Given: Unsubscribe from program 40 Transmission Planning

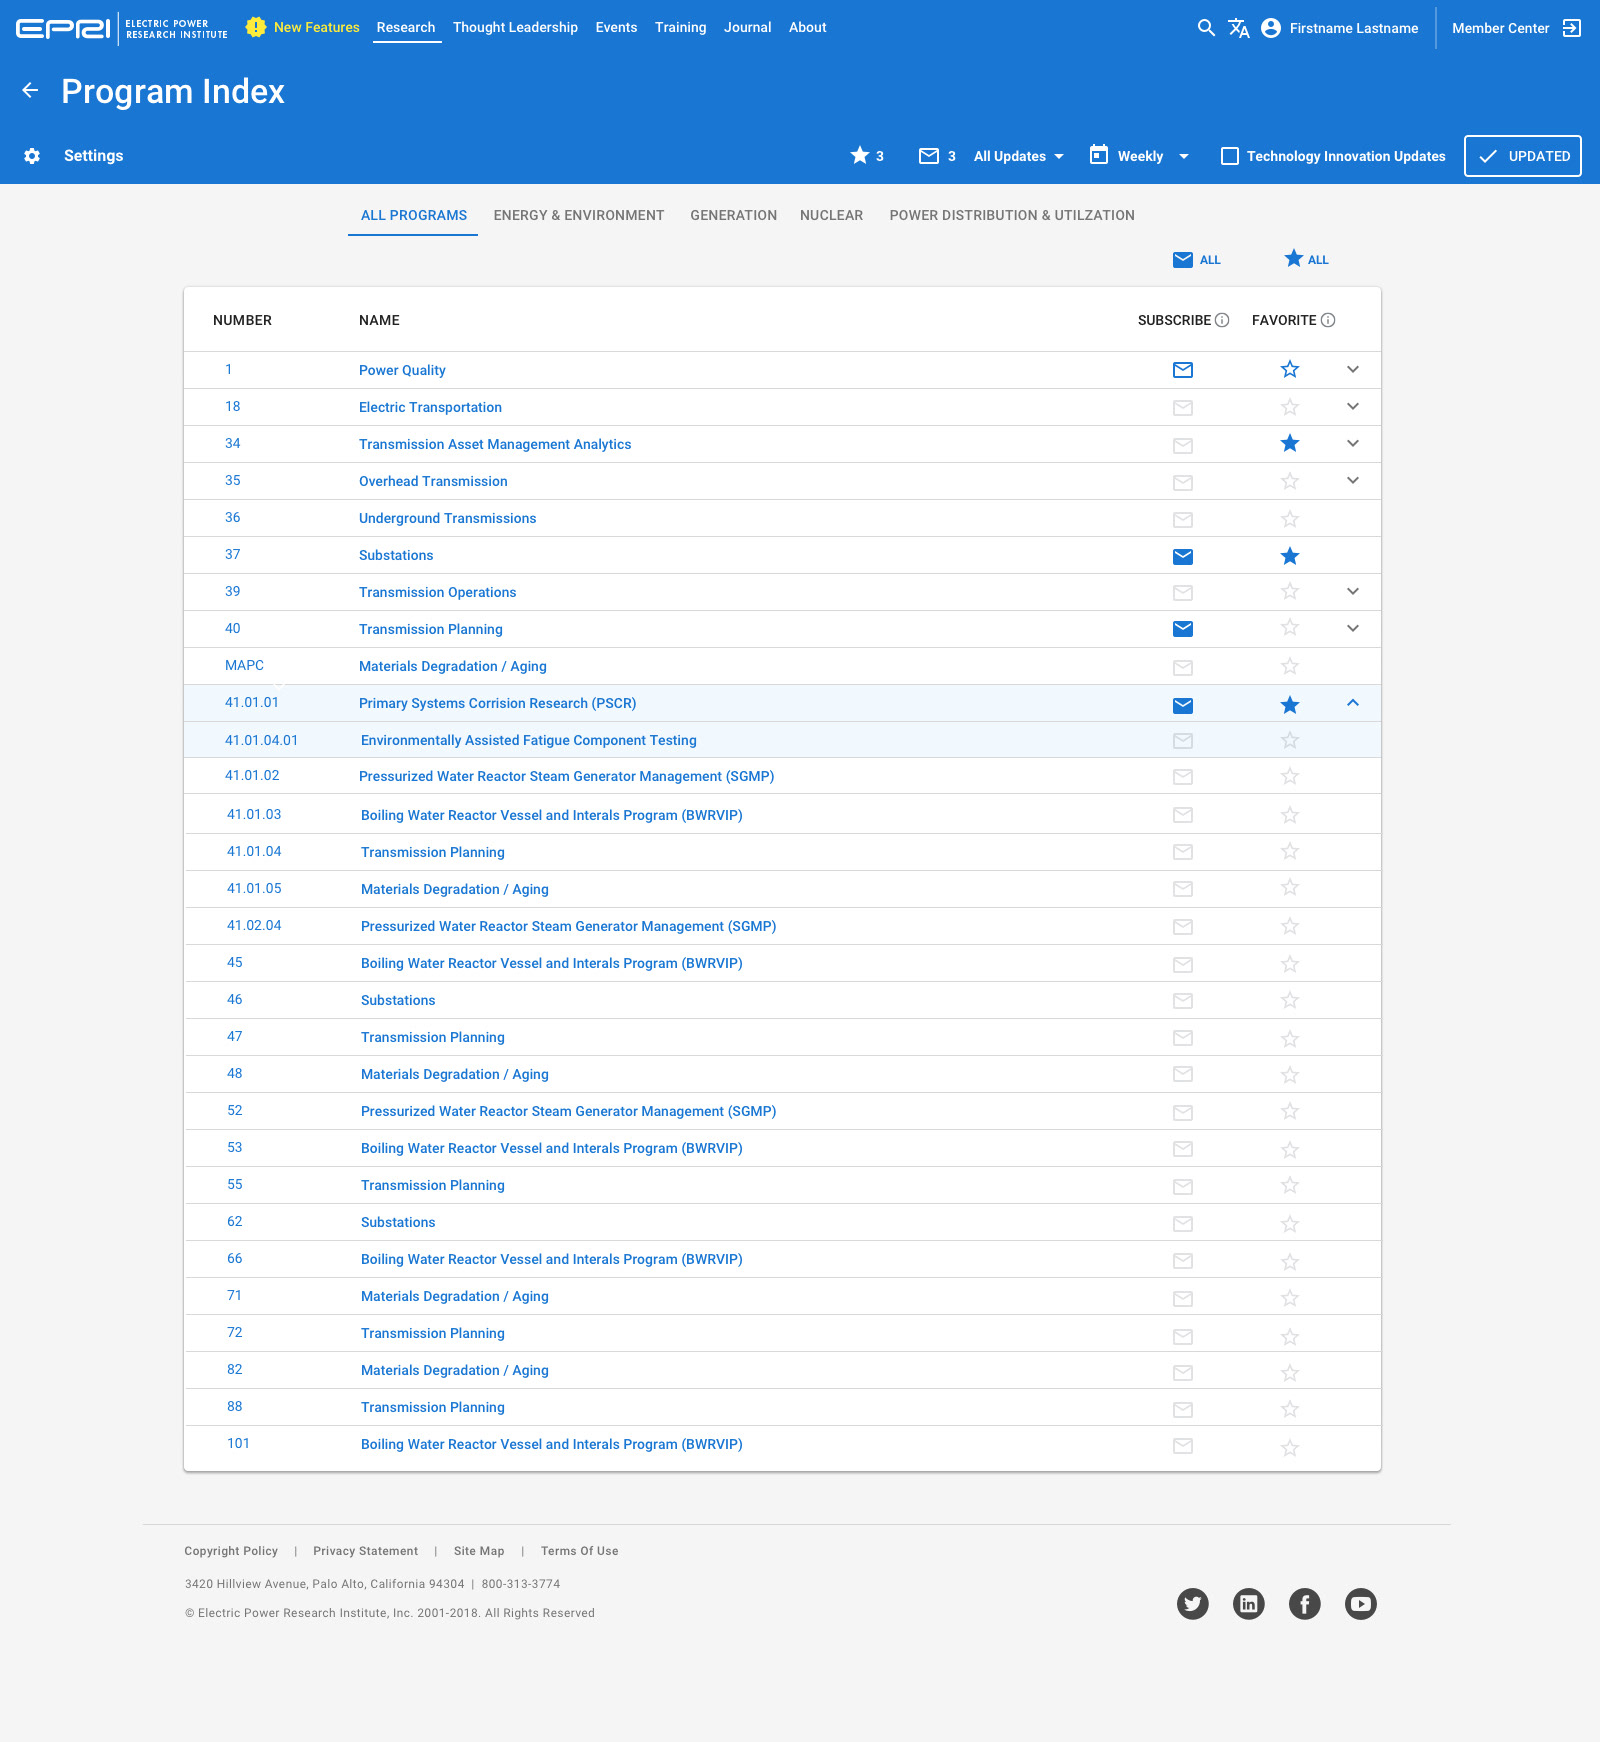Looking at the screenshot, I should pyautogui.click(x=1183, y=629).
